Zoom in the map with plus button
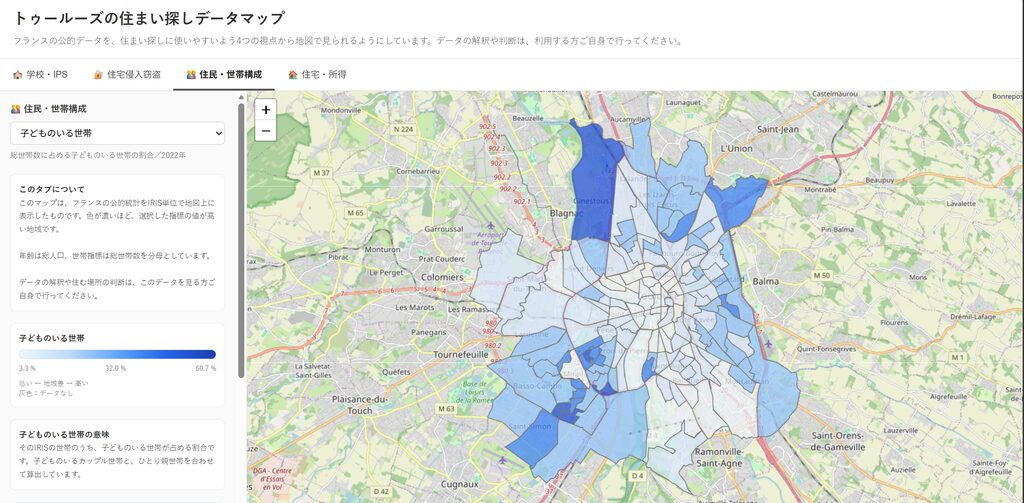Viewport: 1024px width, 503px height. pos(266,110)
